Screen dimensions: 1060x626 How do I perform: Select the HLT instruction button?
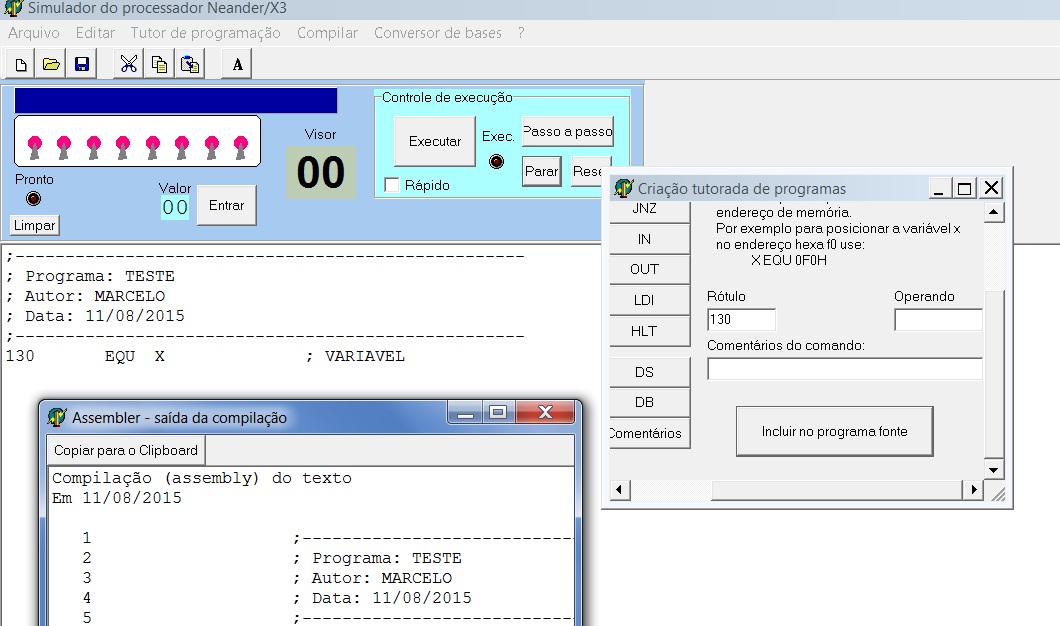pyautogui.click(x=644, y=331)
